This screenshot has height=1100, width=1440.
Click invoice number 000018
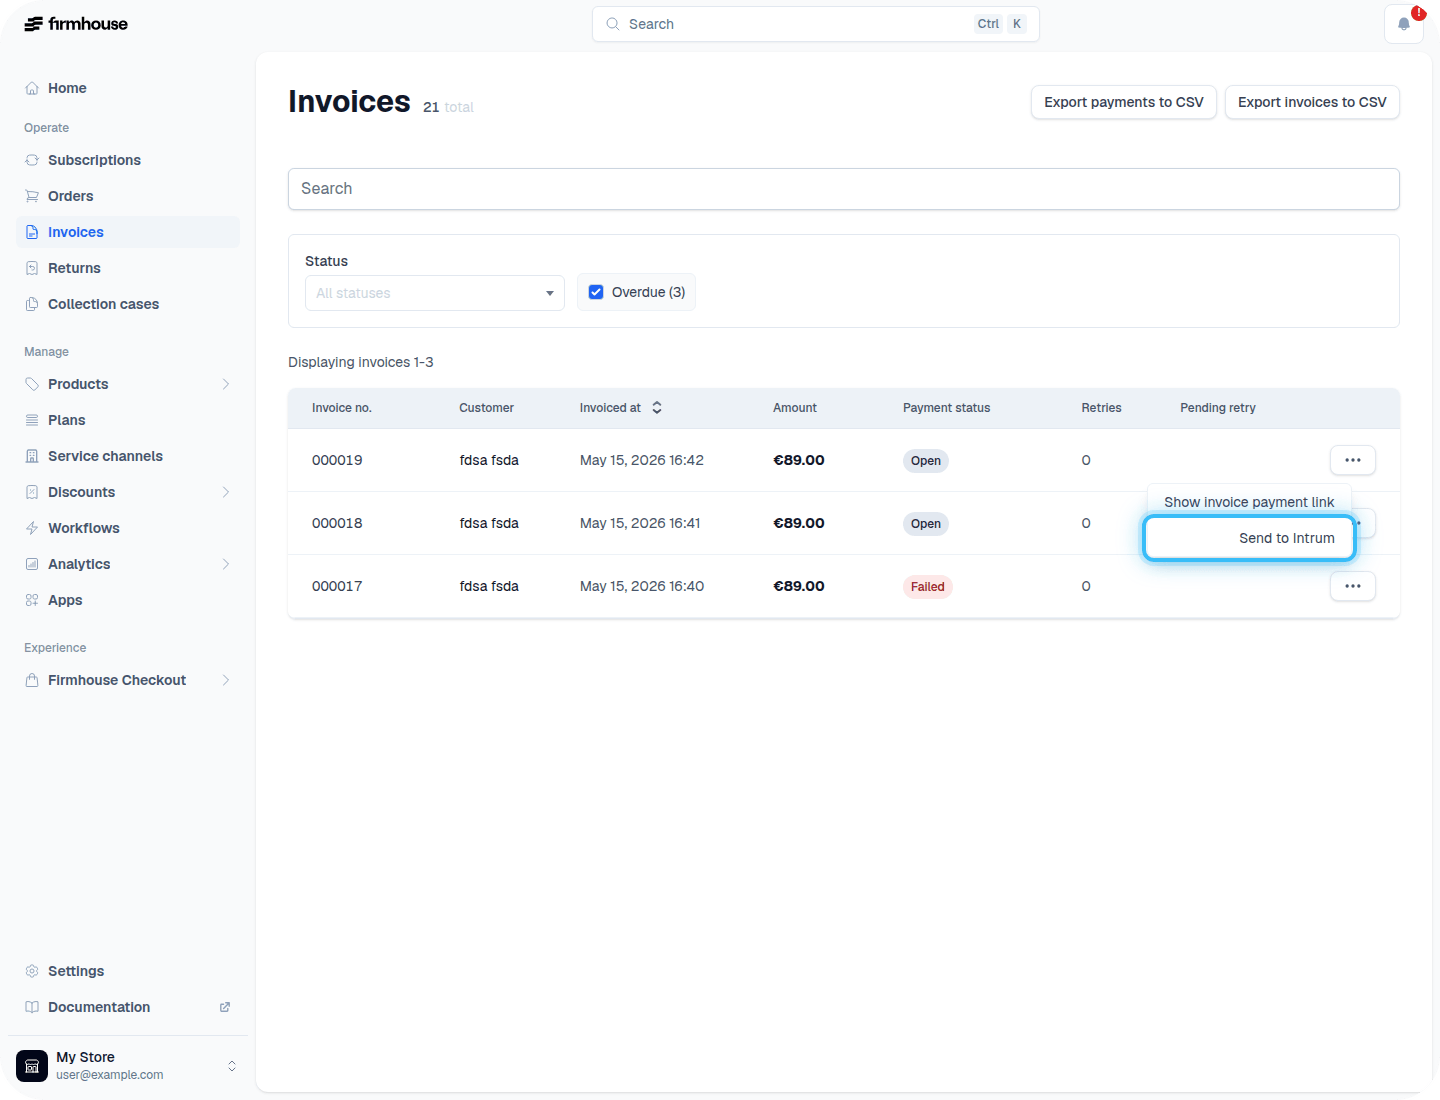(x=337, y=523)
